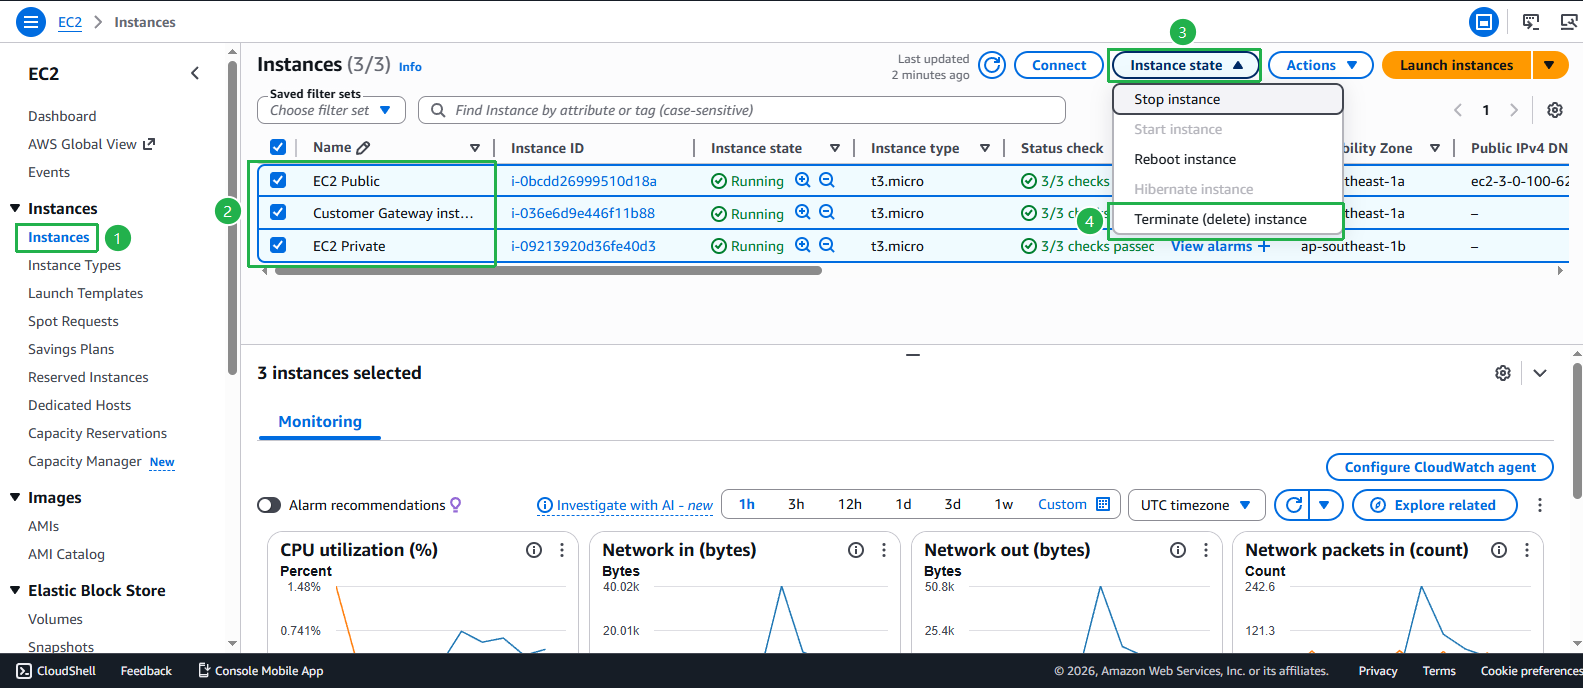
Task: Click the instances horizontal scrollbar
Action: click(548, 271)
